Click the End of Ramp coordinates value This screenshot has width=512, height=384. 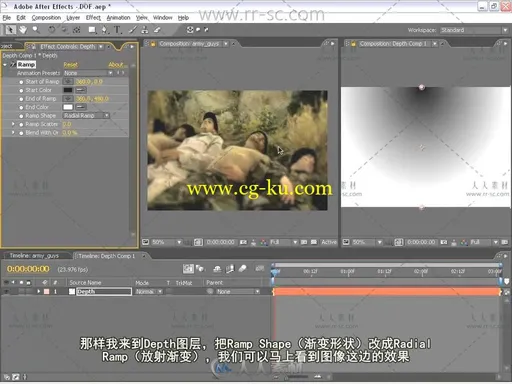coord(92,99)
